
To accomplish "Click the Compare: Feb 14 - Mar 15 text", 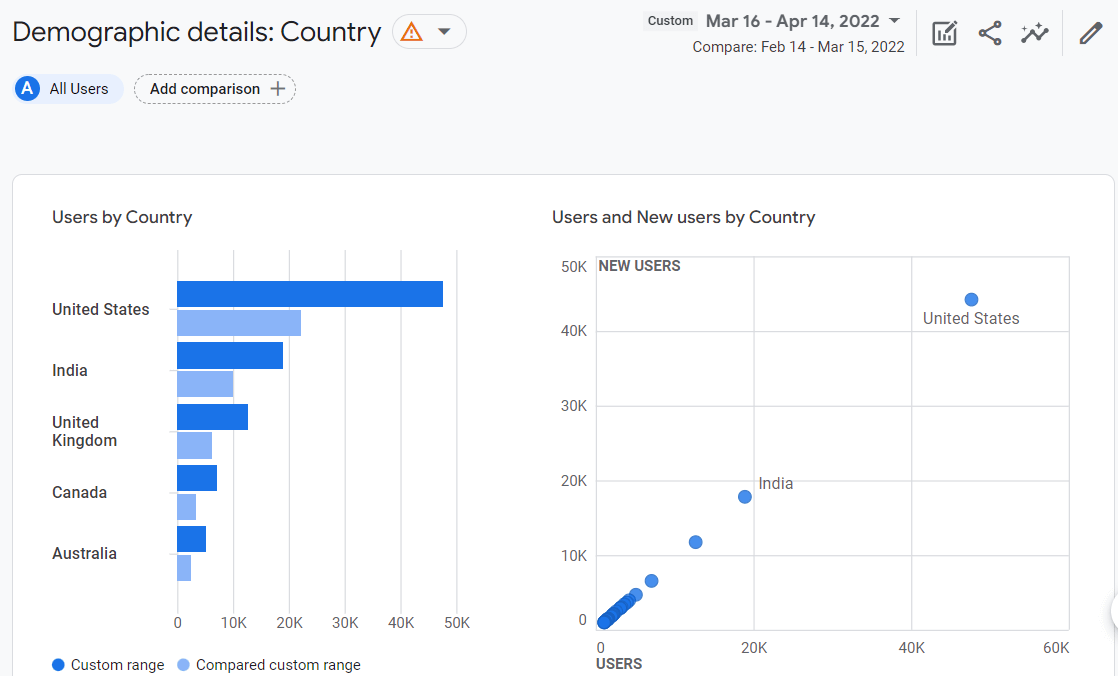I will click(798, 47).
